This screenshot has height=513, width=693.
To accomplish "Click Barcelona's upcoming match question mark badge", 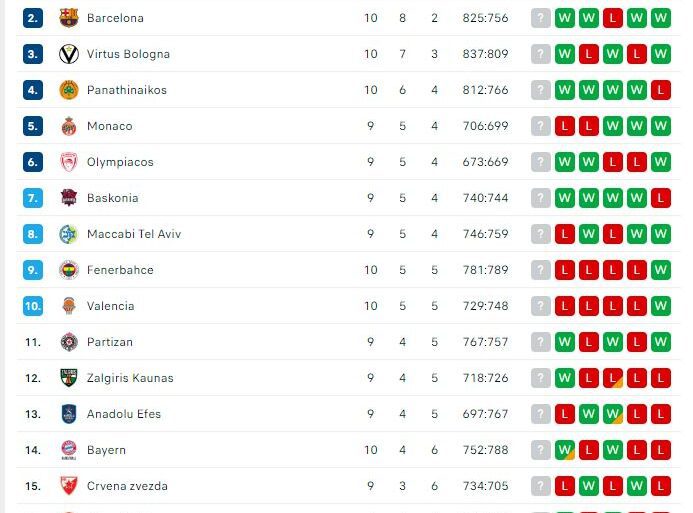I will [541, 18].
